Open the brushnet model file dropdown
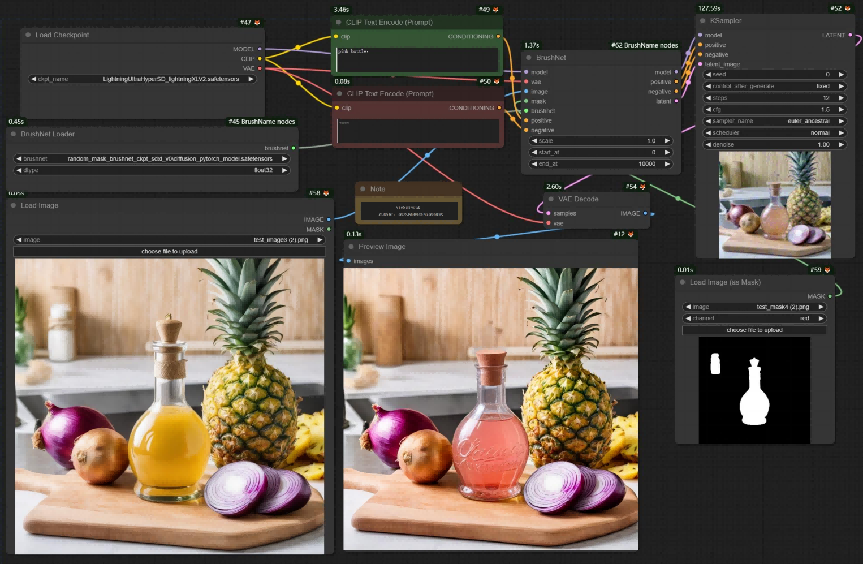Screen dimensions: 863x564 tap(151, 158)
